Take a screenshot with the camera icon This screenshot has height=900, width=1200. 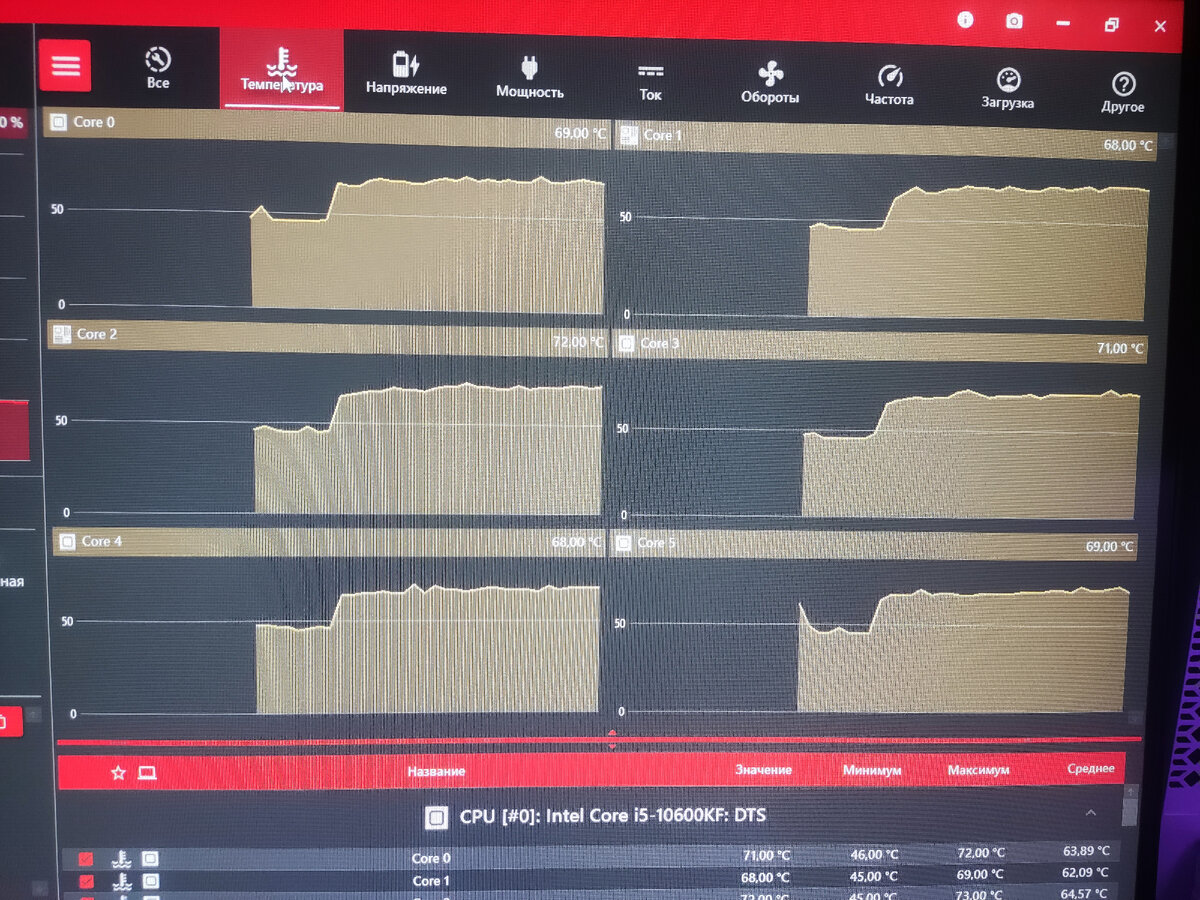(x=1014, y=21)
